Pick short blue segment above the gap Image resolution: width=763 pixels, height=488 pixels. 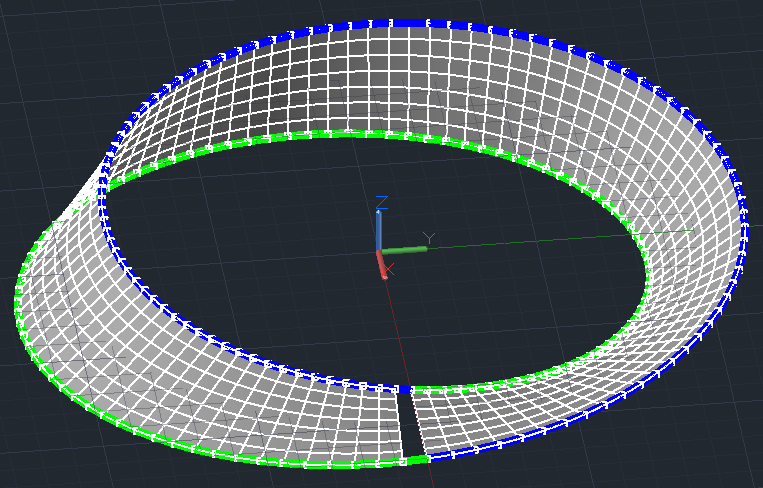403,389
